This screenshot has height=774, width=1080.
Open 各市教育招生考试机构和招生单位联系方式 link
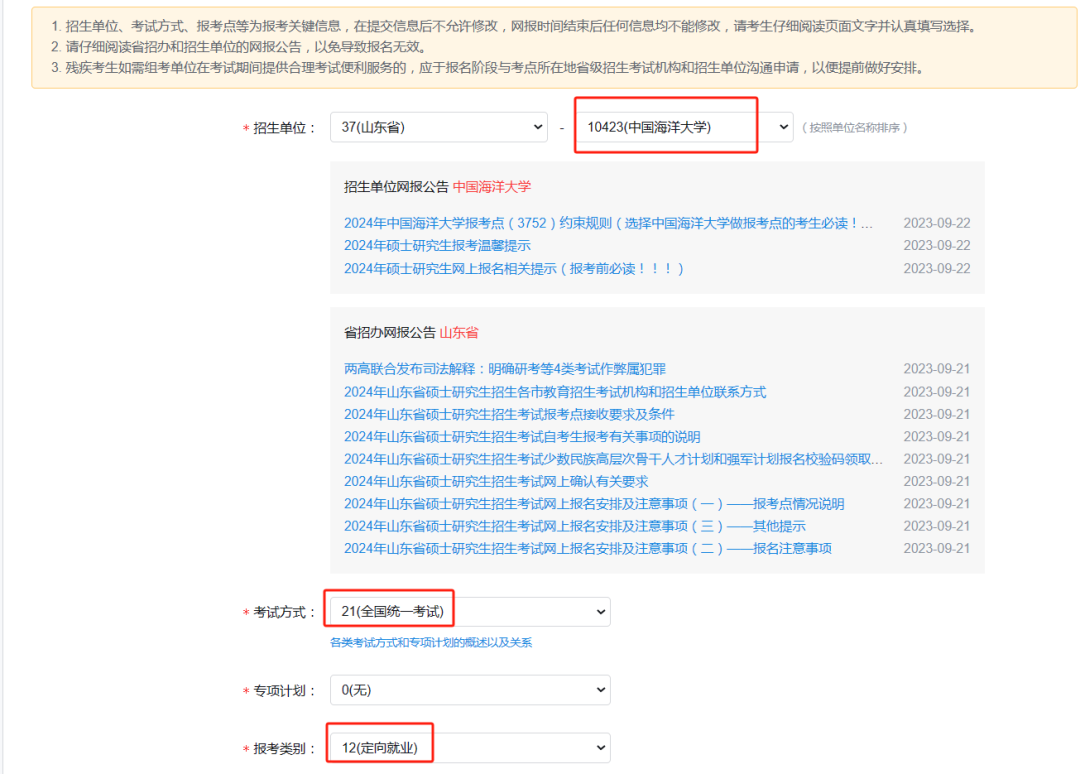click(x=555, y=392)
